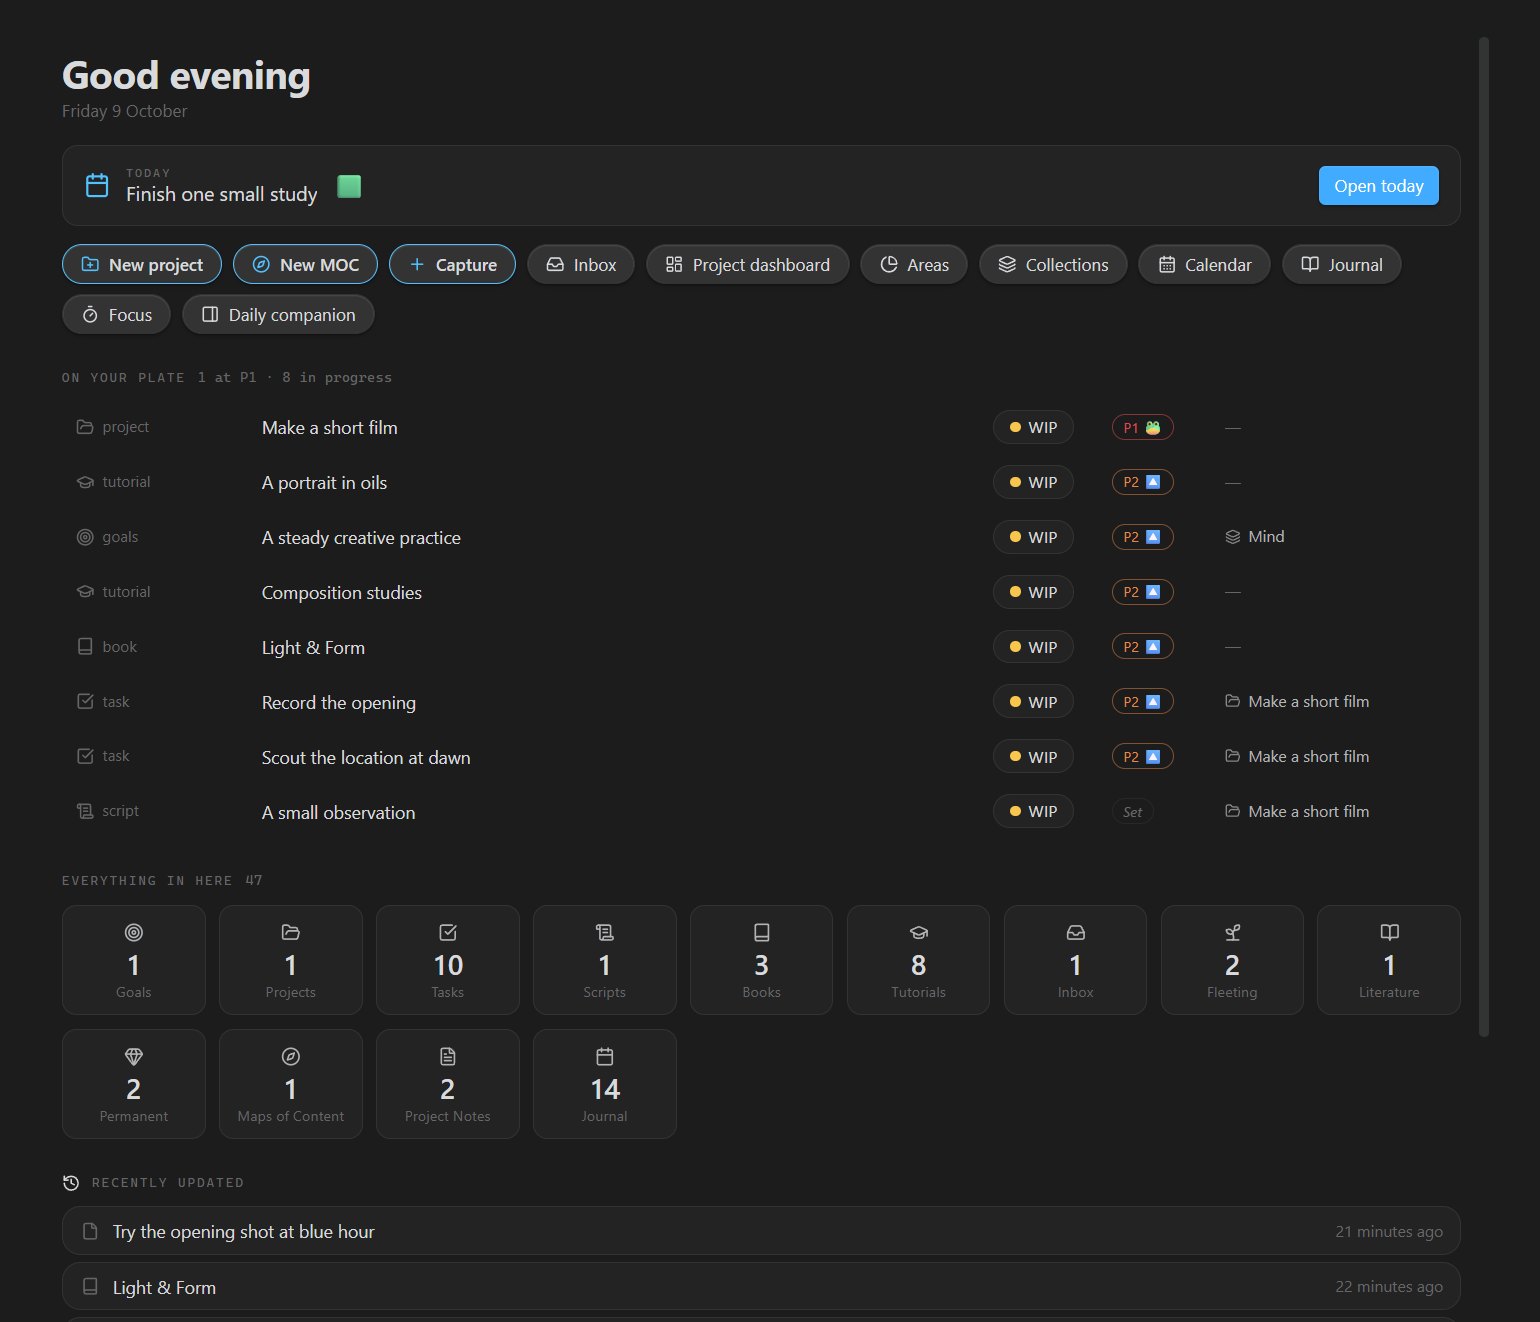
Task: Go to Inbox
Action: click(x=581, y=265)
